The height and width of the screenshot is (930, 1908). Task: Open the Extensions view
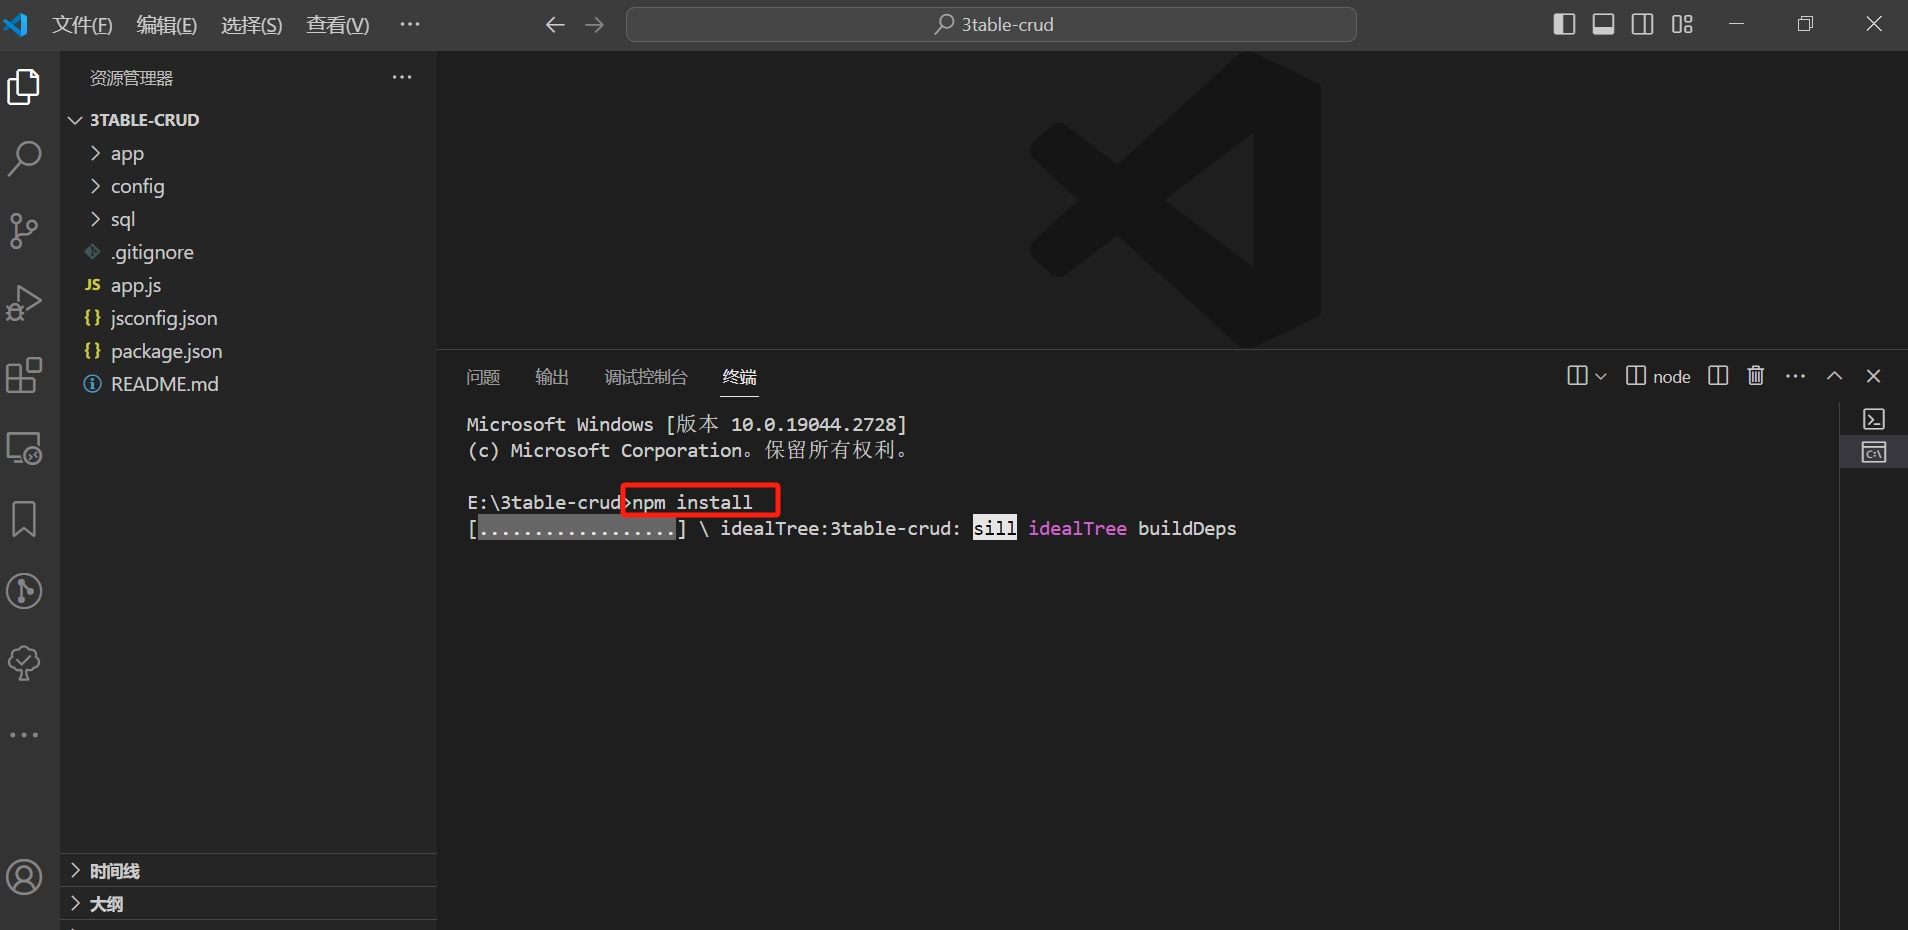tap(24, 376)
